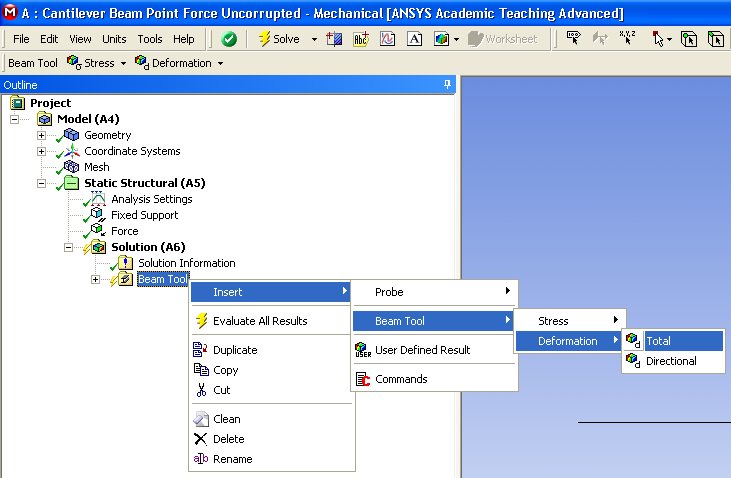Viewport: 731px width, 478px height.
Task: Click the Geometry cube icon in outline
Action: pos(71,135)
